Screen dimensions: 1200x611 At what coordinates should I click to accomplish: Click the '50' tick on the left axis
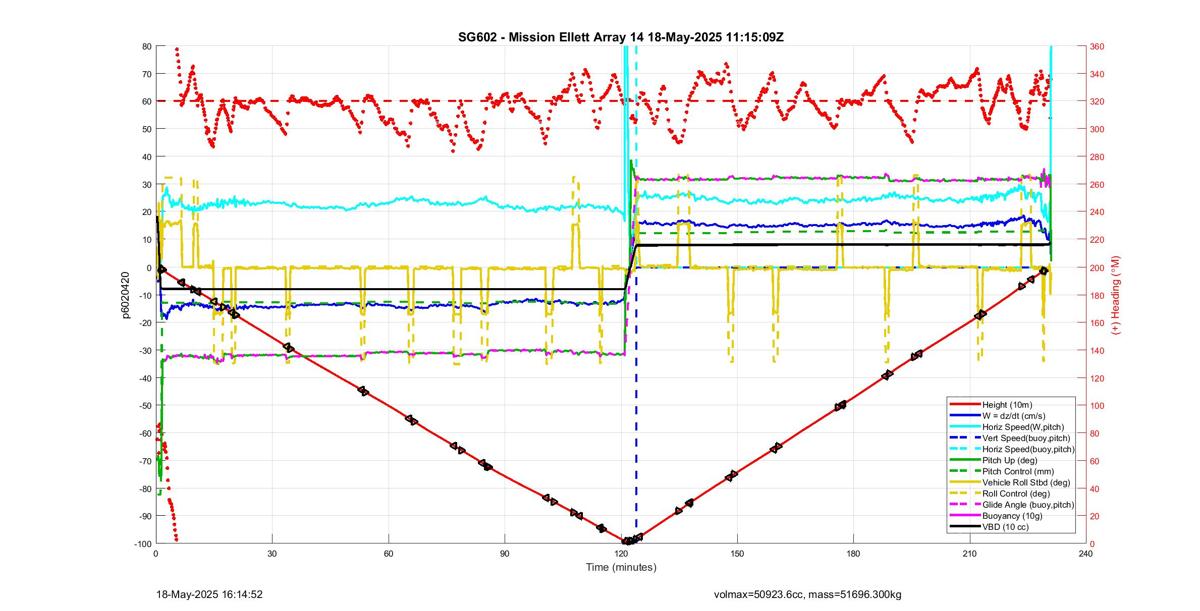[146, 129]
